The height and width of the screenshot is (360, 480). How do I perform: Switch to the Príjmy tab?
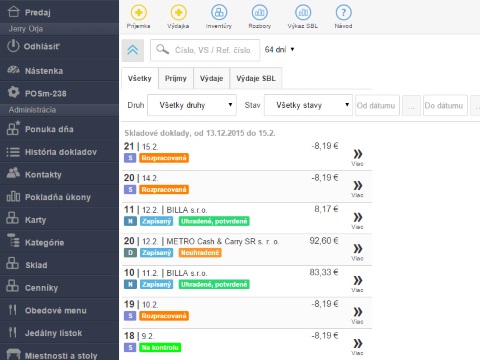coord(176,78)
